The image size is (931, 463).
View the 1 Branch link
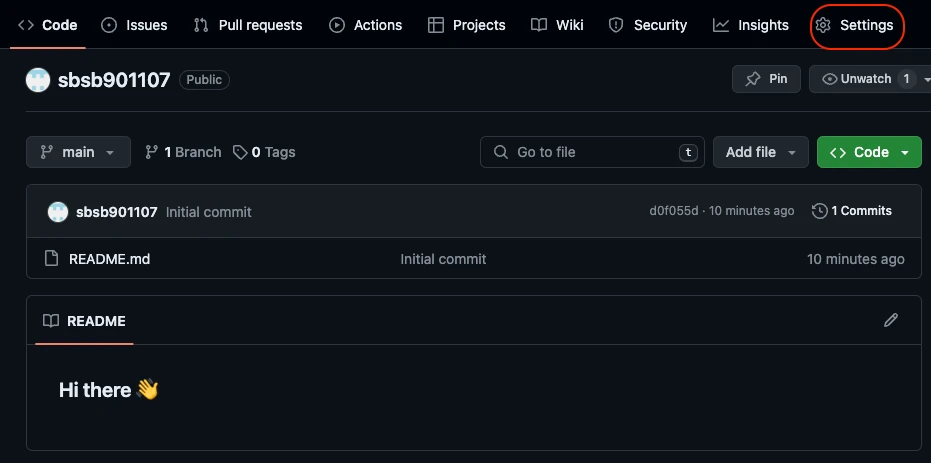183,152
